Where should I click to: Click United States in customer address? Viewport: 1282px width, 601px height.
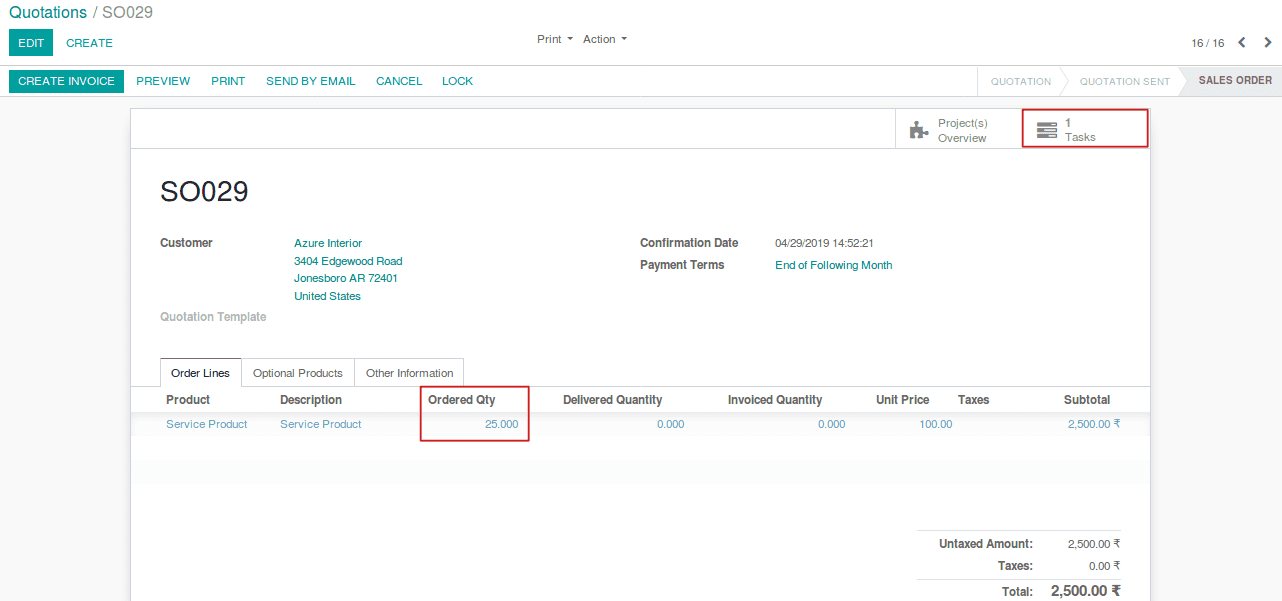click(x=327, y=296)
